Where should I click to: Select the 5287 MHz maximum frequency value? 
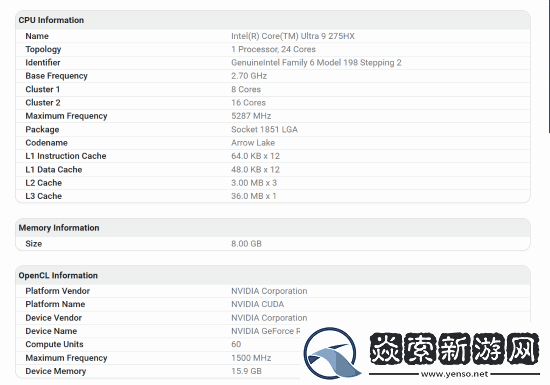(251, 116)
